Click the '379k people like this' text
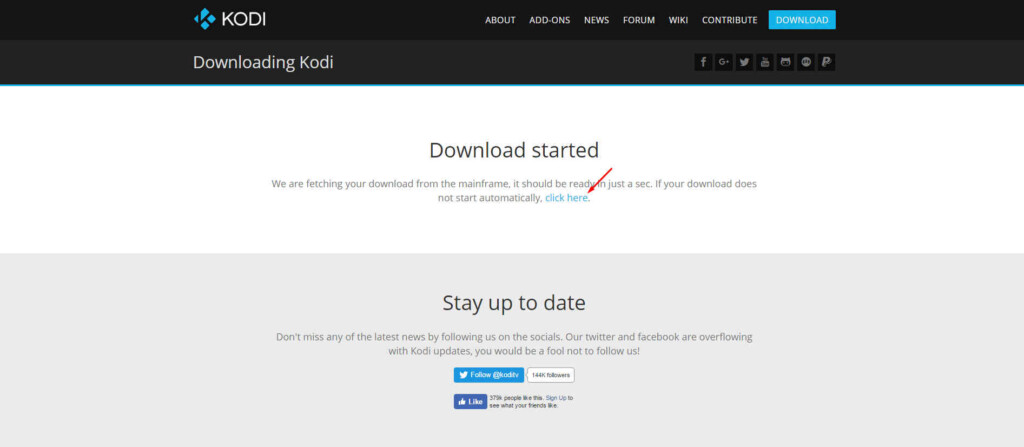This screenshot has width=1024, height=447. click(x=517, y=397)
